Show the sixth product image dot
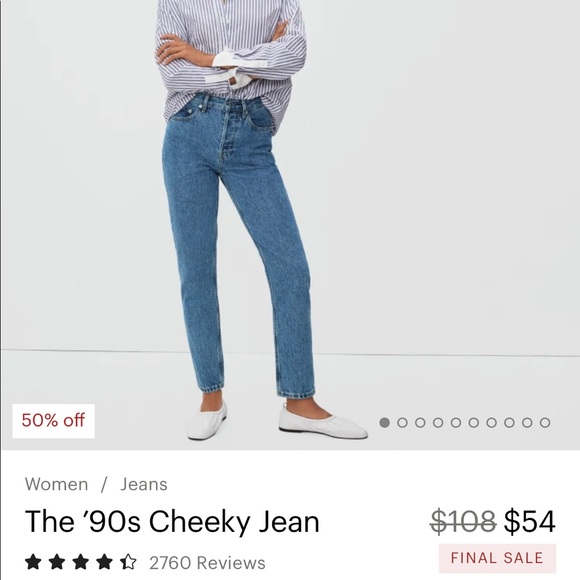This screenshot has width=580, height=580. pos(473,422)
